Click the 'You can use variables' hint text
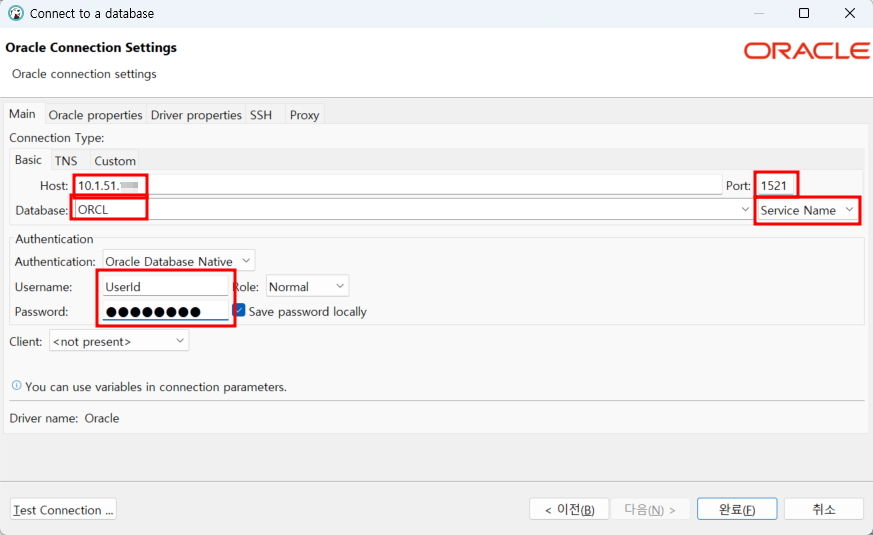873x535 pixels. pyautogui.click(x=156, y=386)
